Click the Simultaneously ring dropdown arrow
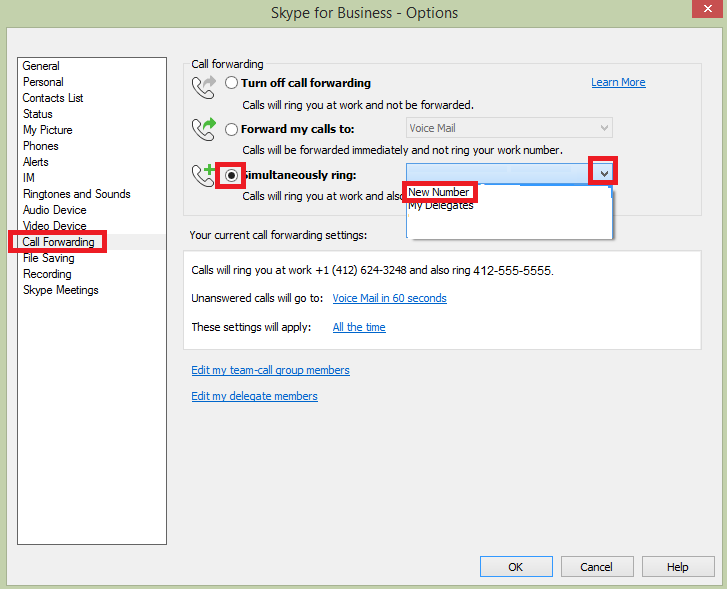This screenshot has height=589, width=727. coord(604,174)
